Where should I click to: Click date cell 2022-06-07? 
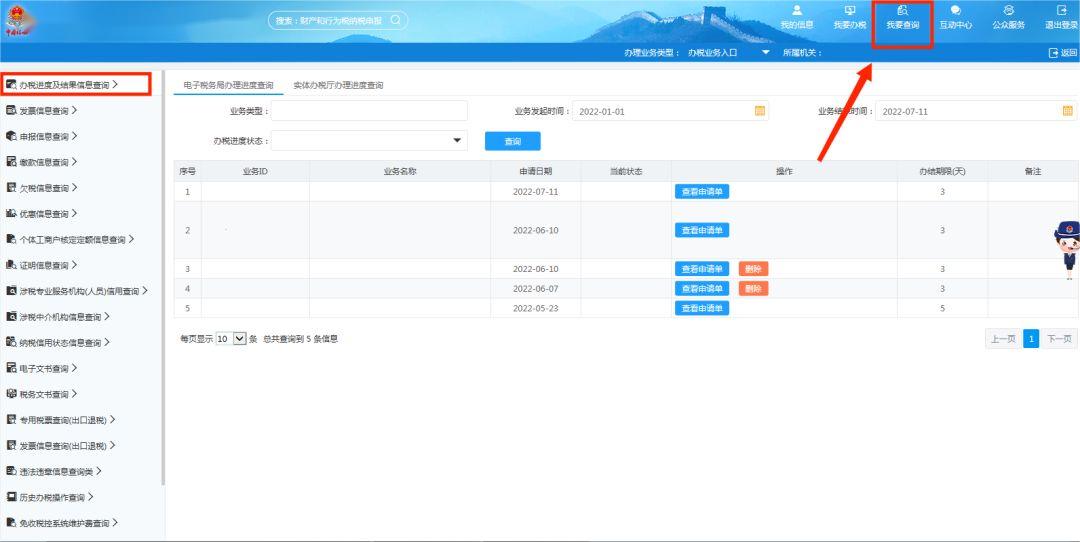pos(535,289)
